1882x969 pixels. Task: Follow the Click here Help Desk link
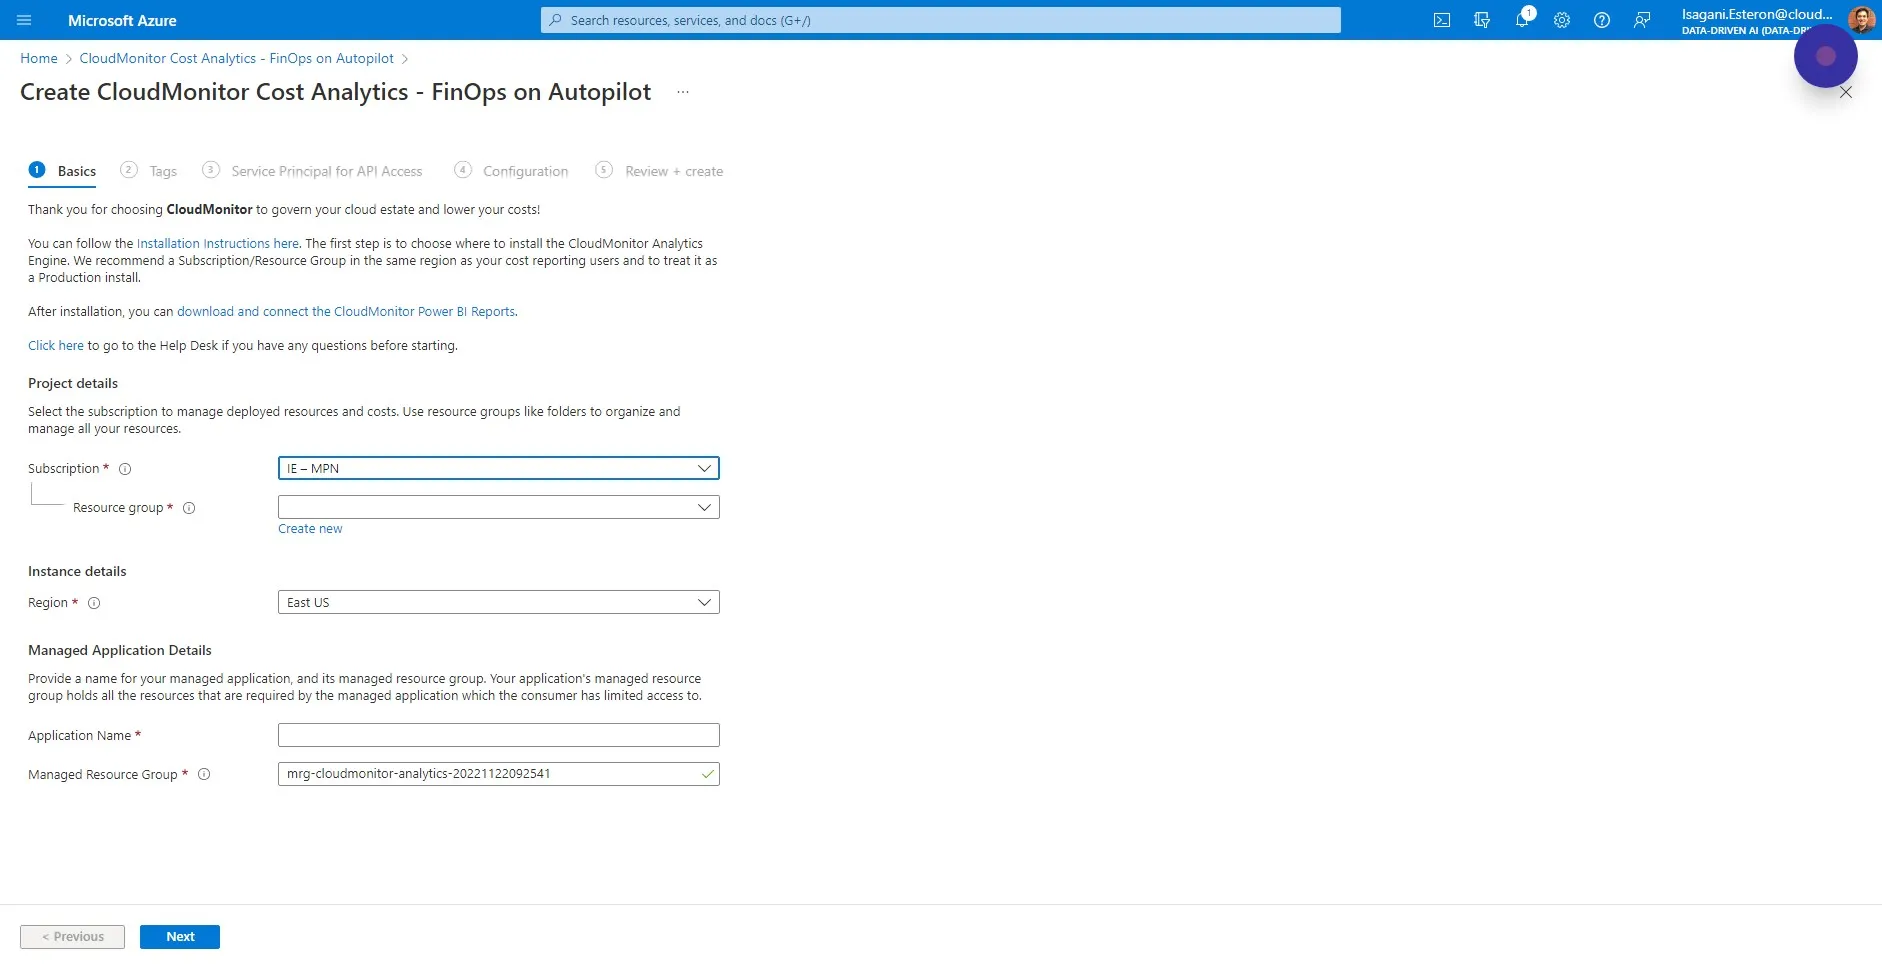click(x=56, y=345)
